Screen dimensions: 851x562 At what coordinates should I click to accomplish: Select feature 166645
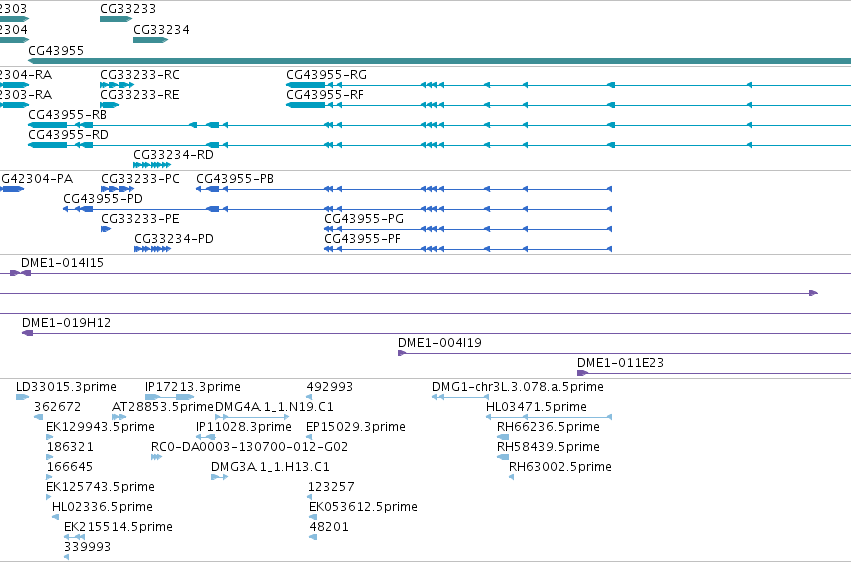(x=70, y=468)
